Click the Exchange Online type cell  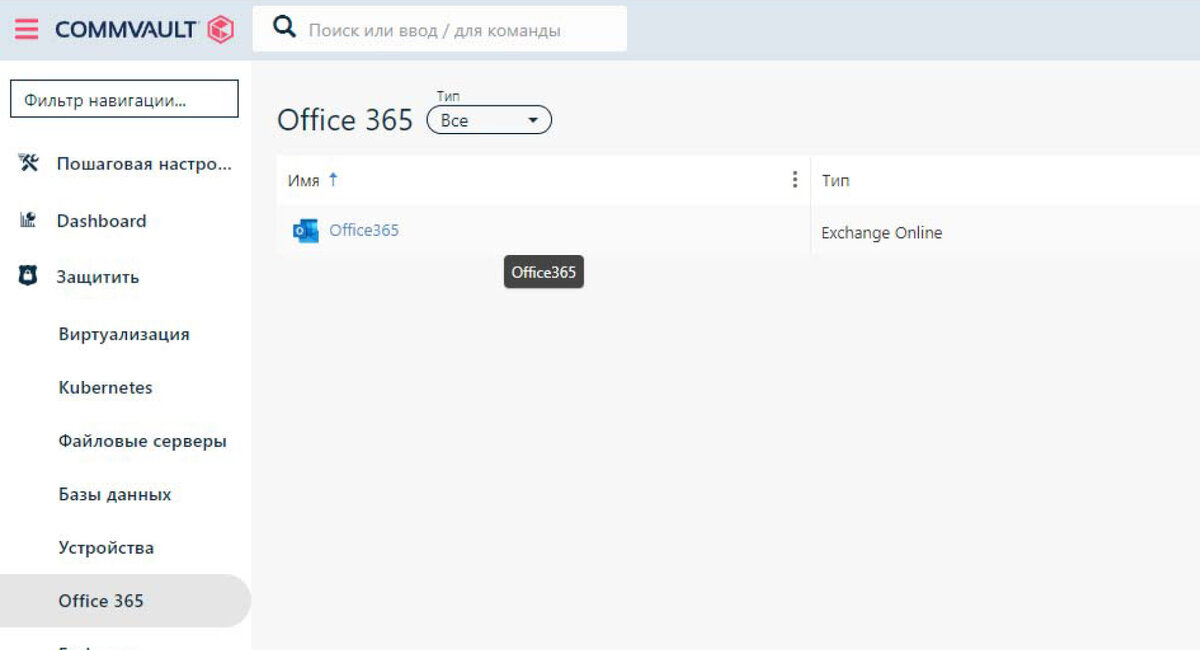881,233
